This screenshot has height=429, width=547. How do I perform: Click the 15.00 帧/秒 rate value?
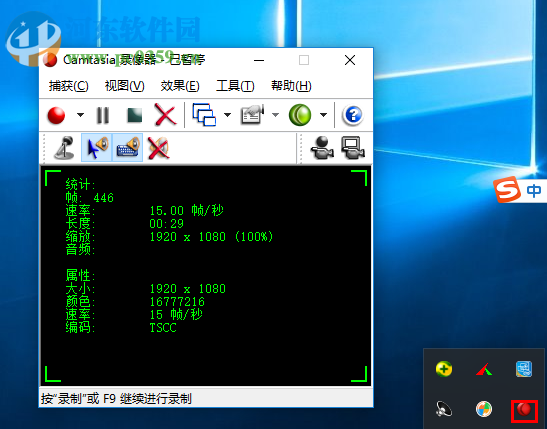(x=186, y=211)
